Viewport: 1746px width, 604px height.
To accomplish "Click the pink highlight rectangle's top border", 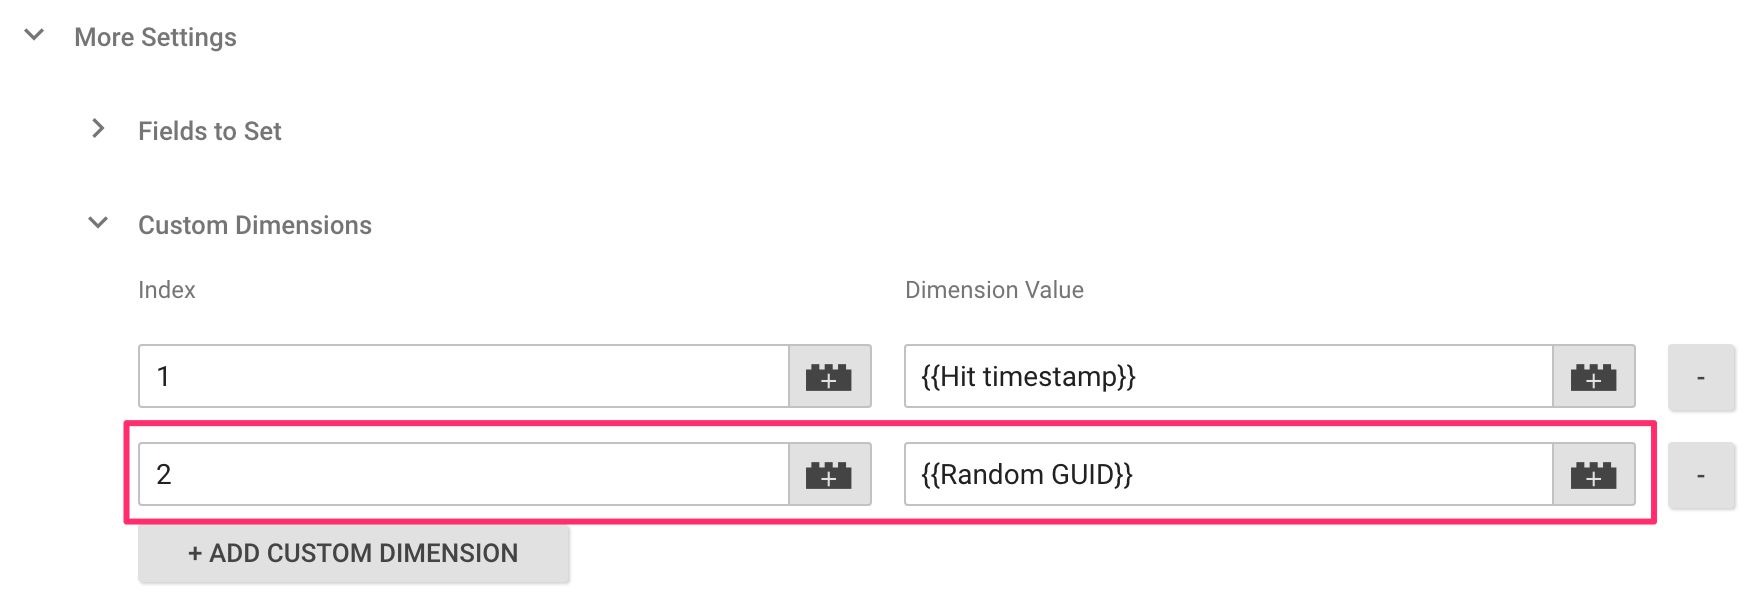I will [x=890, y=424].
